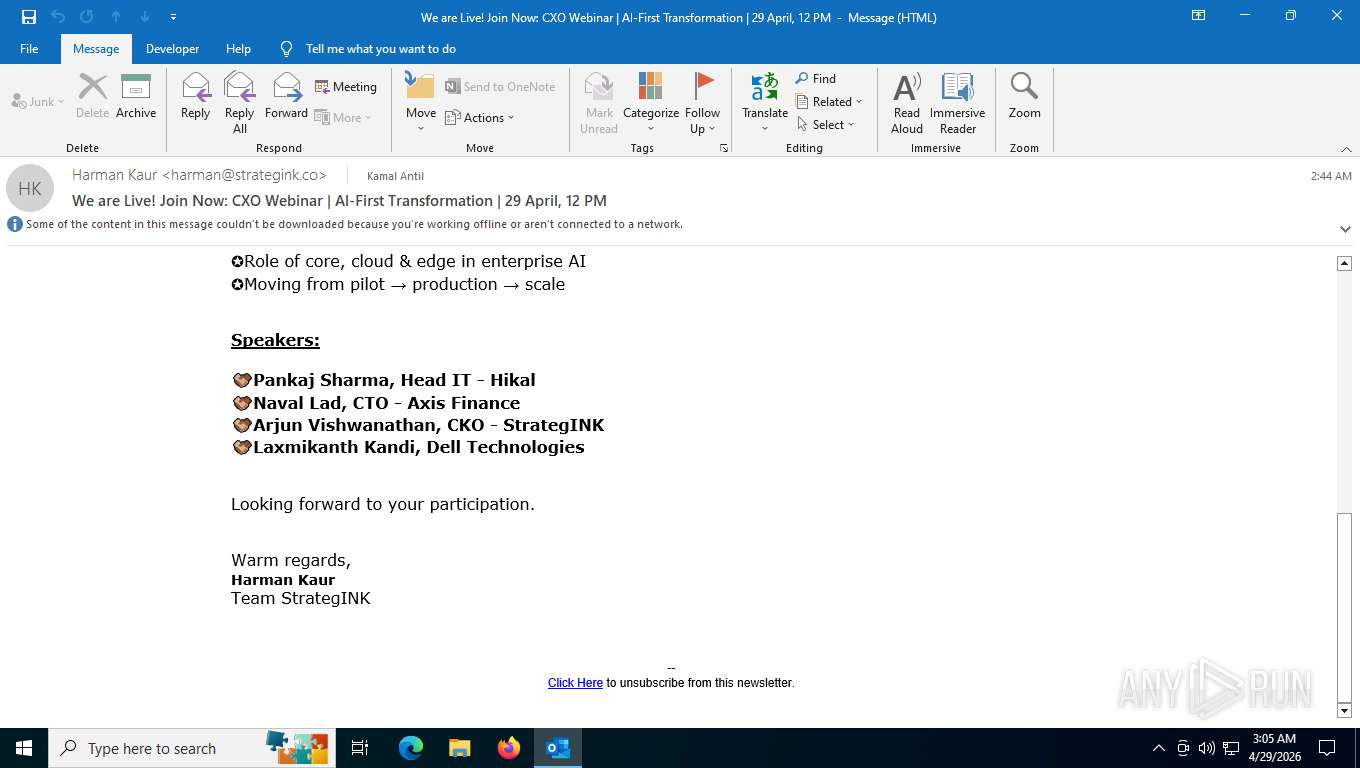This screenshot has height=768, width=1360.
Task: Click the taskbar search box
Action: tap(192, 748)
